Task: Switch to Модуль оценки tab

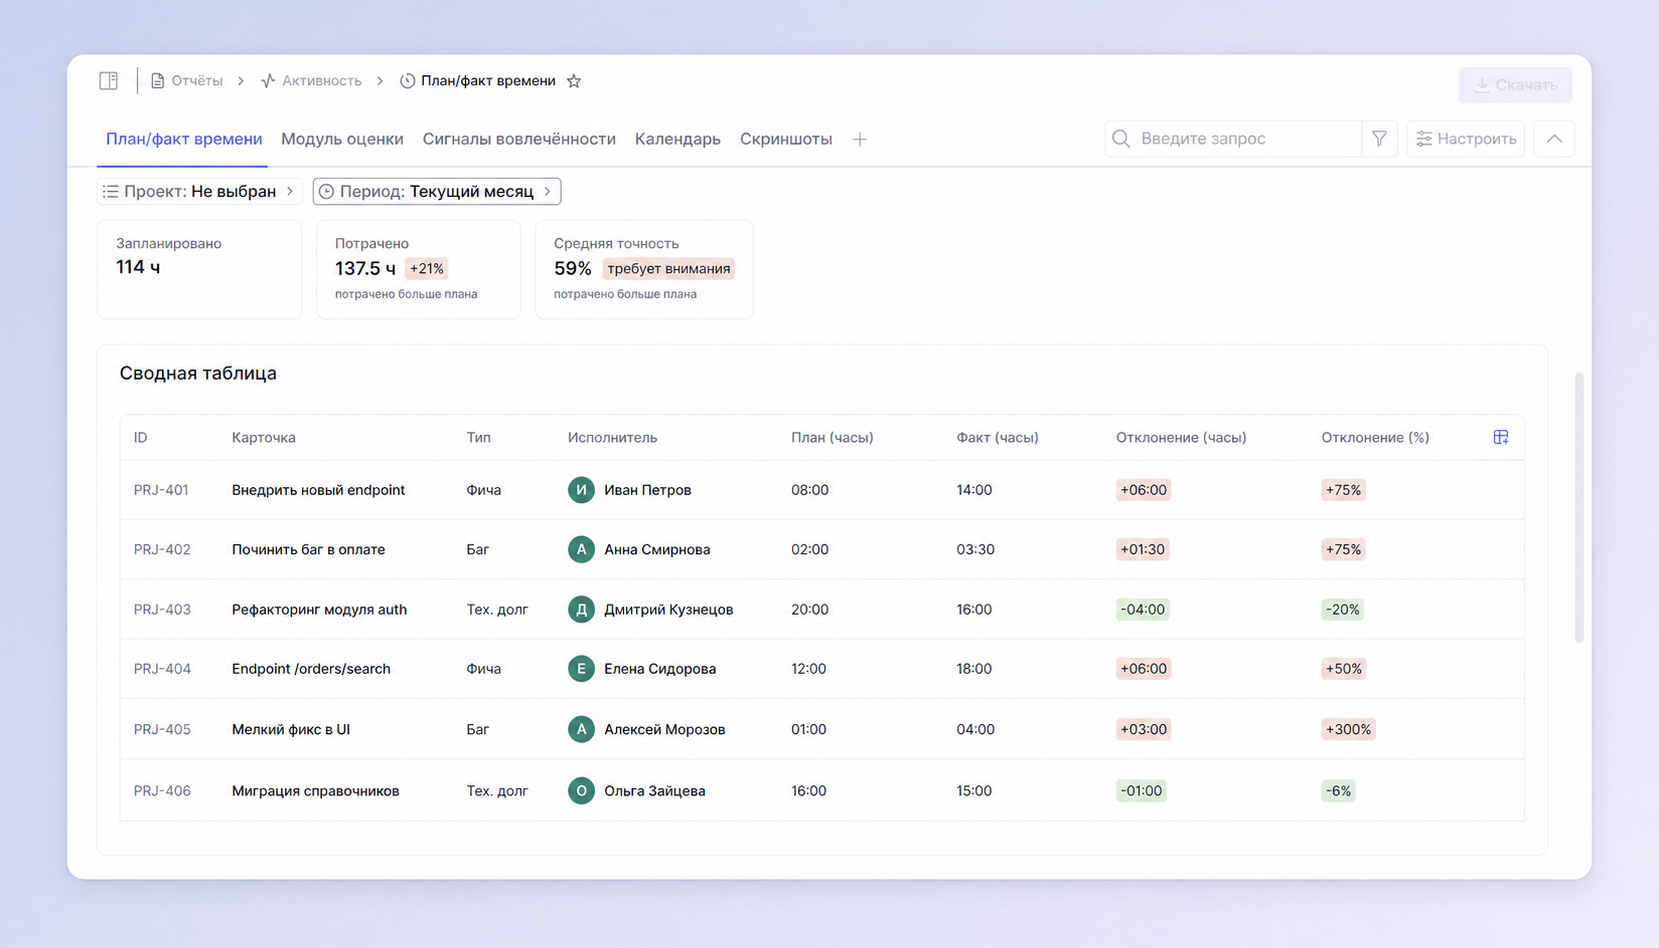Action: click(342, 139)
